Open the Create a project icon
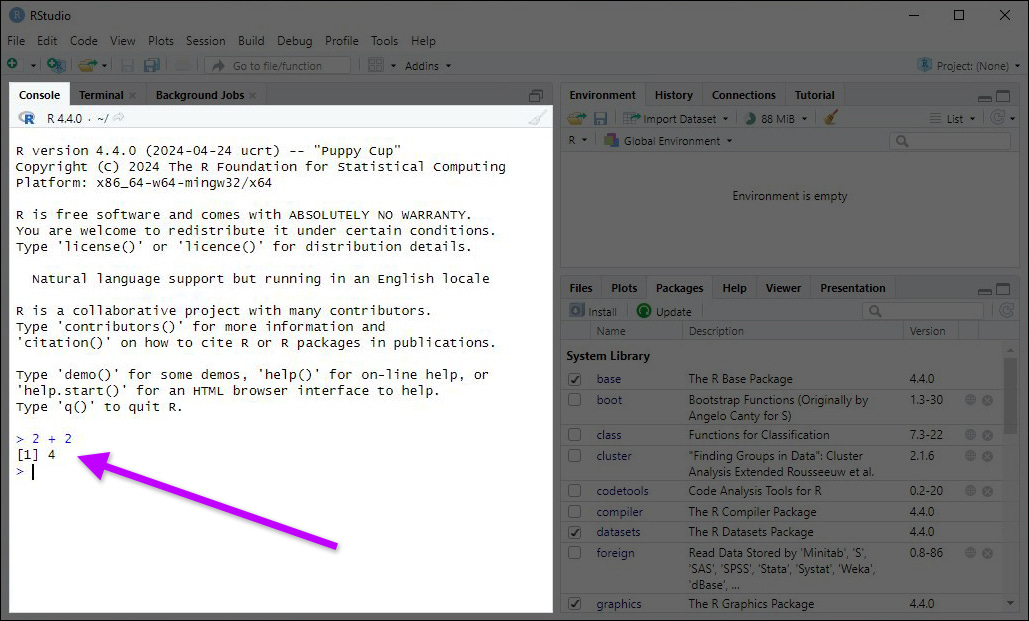The width and height of the screenshot is (1029, 621). click(56, 65)
